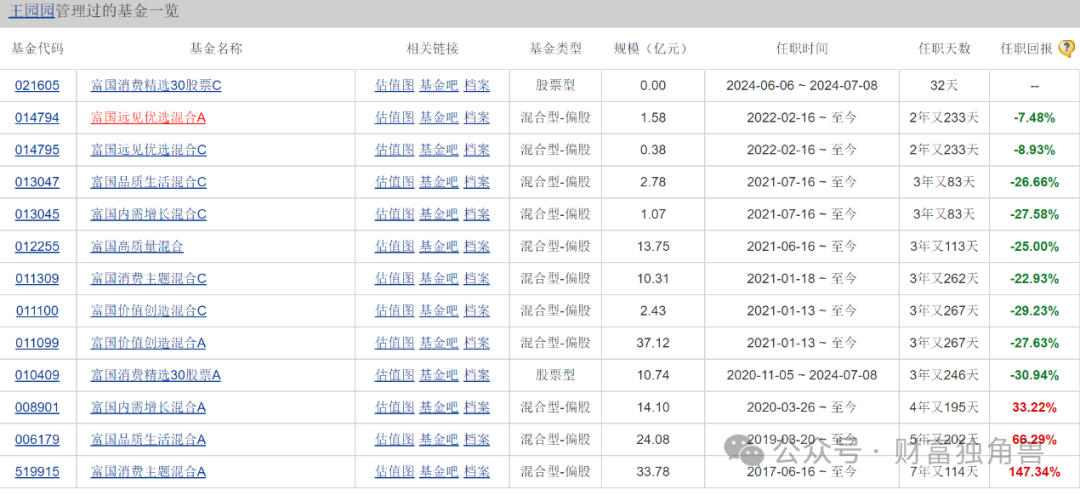Image resolution: width=1080 pixels, height=495 pixels.
Task: Open 基金吧 for fund 021605
Action: click(439, 86)
